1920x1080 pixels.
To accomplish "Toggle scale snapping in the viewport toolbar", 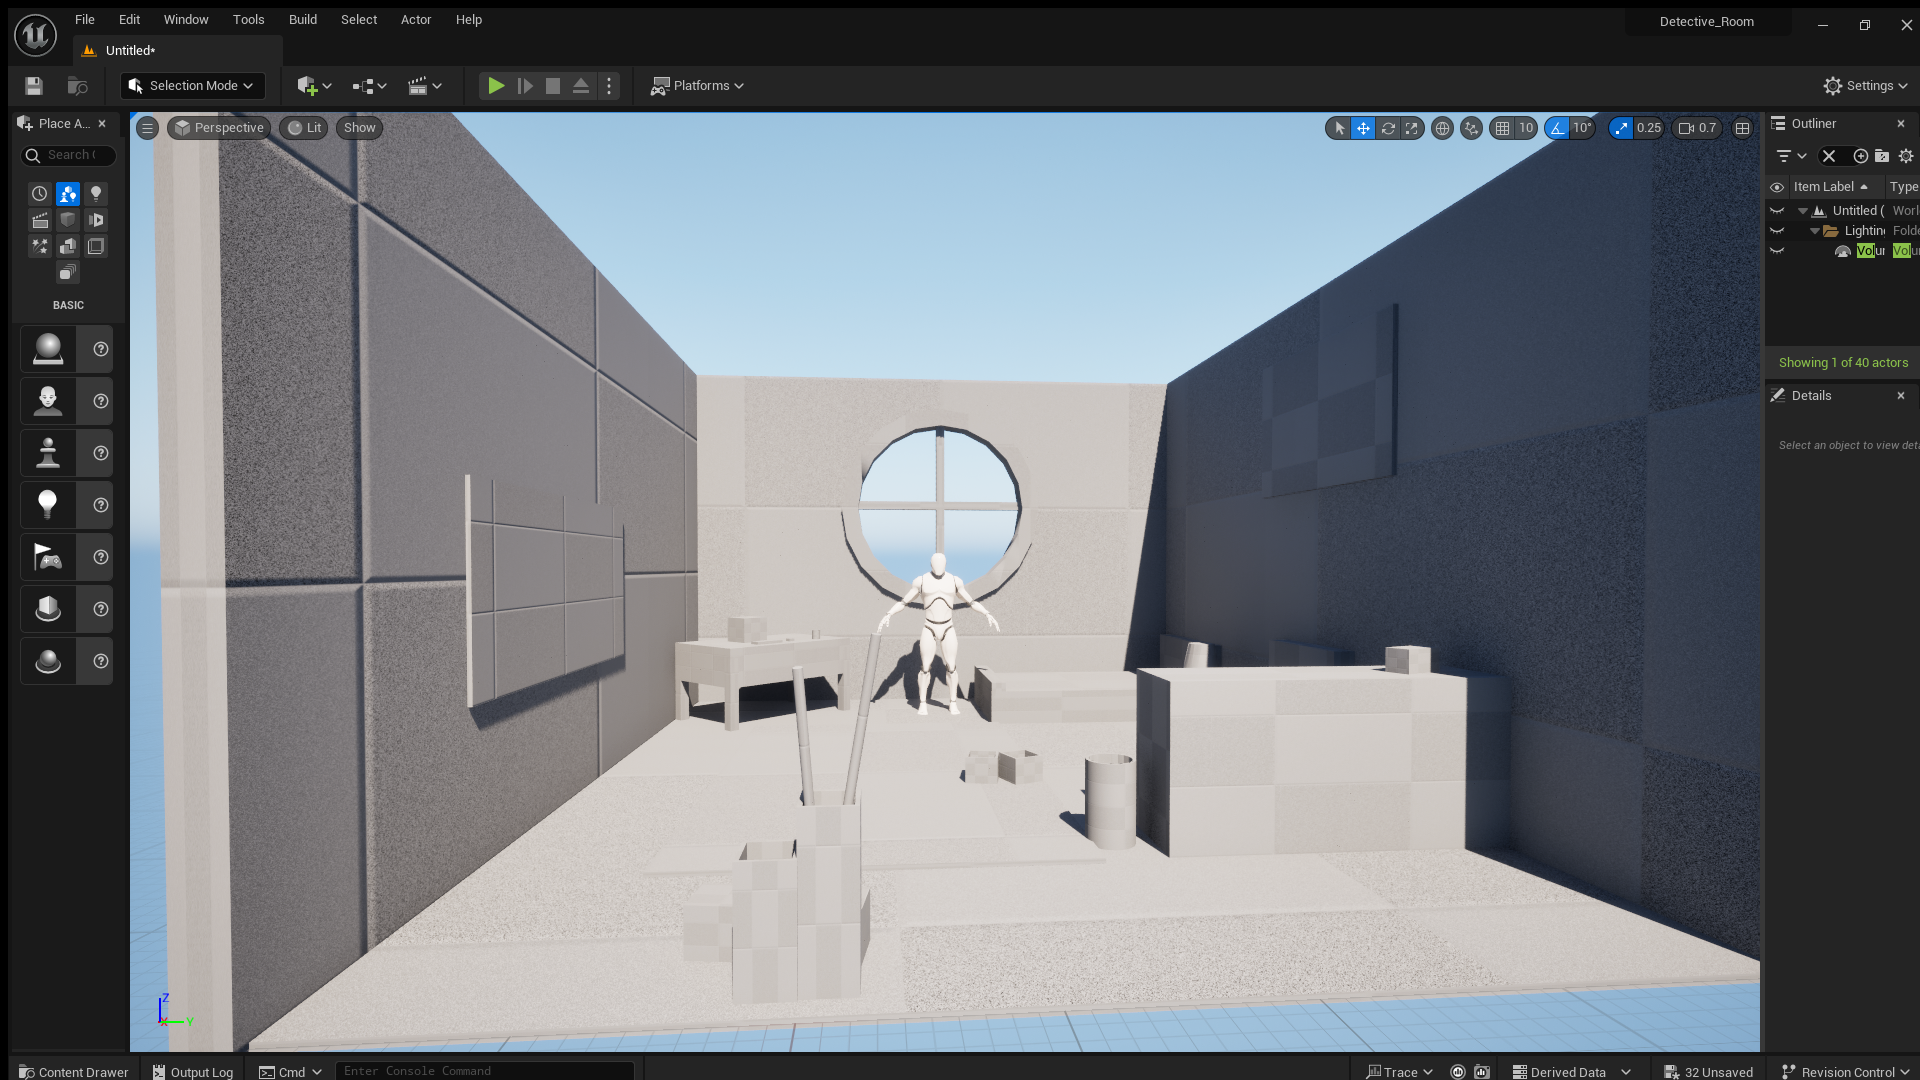I will coord(1621,128).
